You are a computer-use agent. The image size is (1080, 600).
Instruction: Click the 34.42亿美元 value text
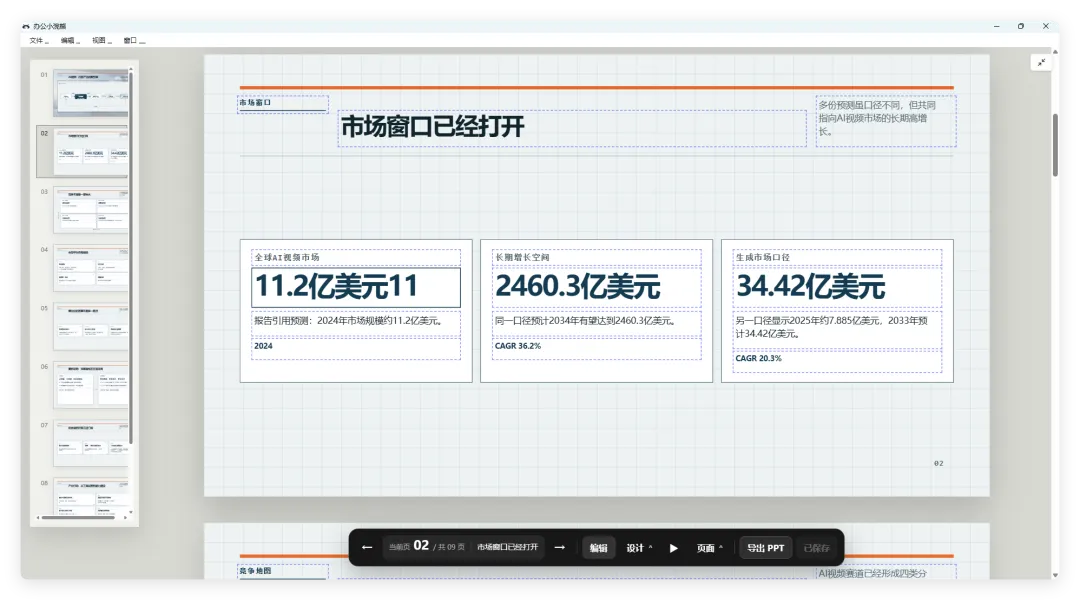pos(811,287)
